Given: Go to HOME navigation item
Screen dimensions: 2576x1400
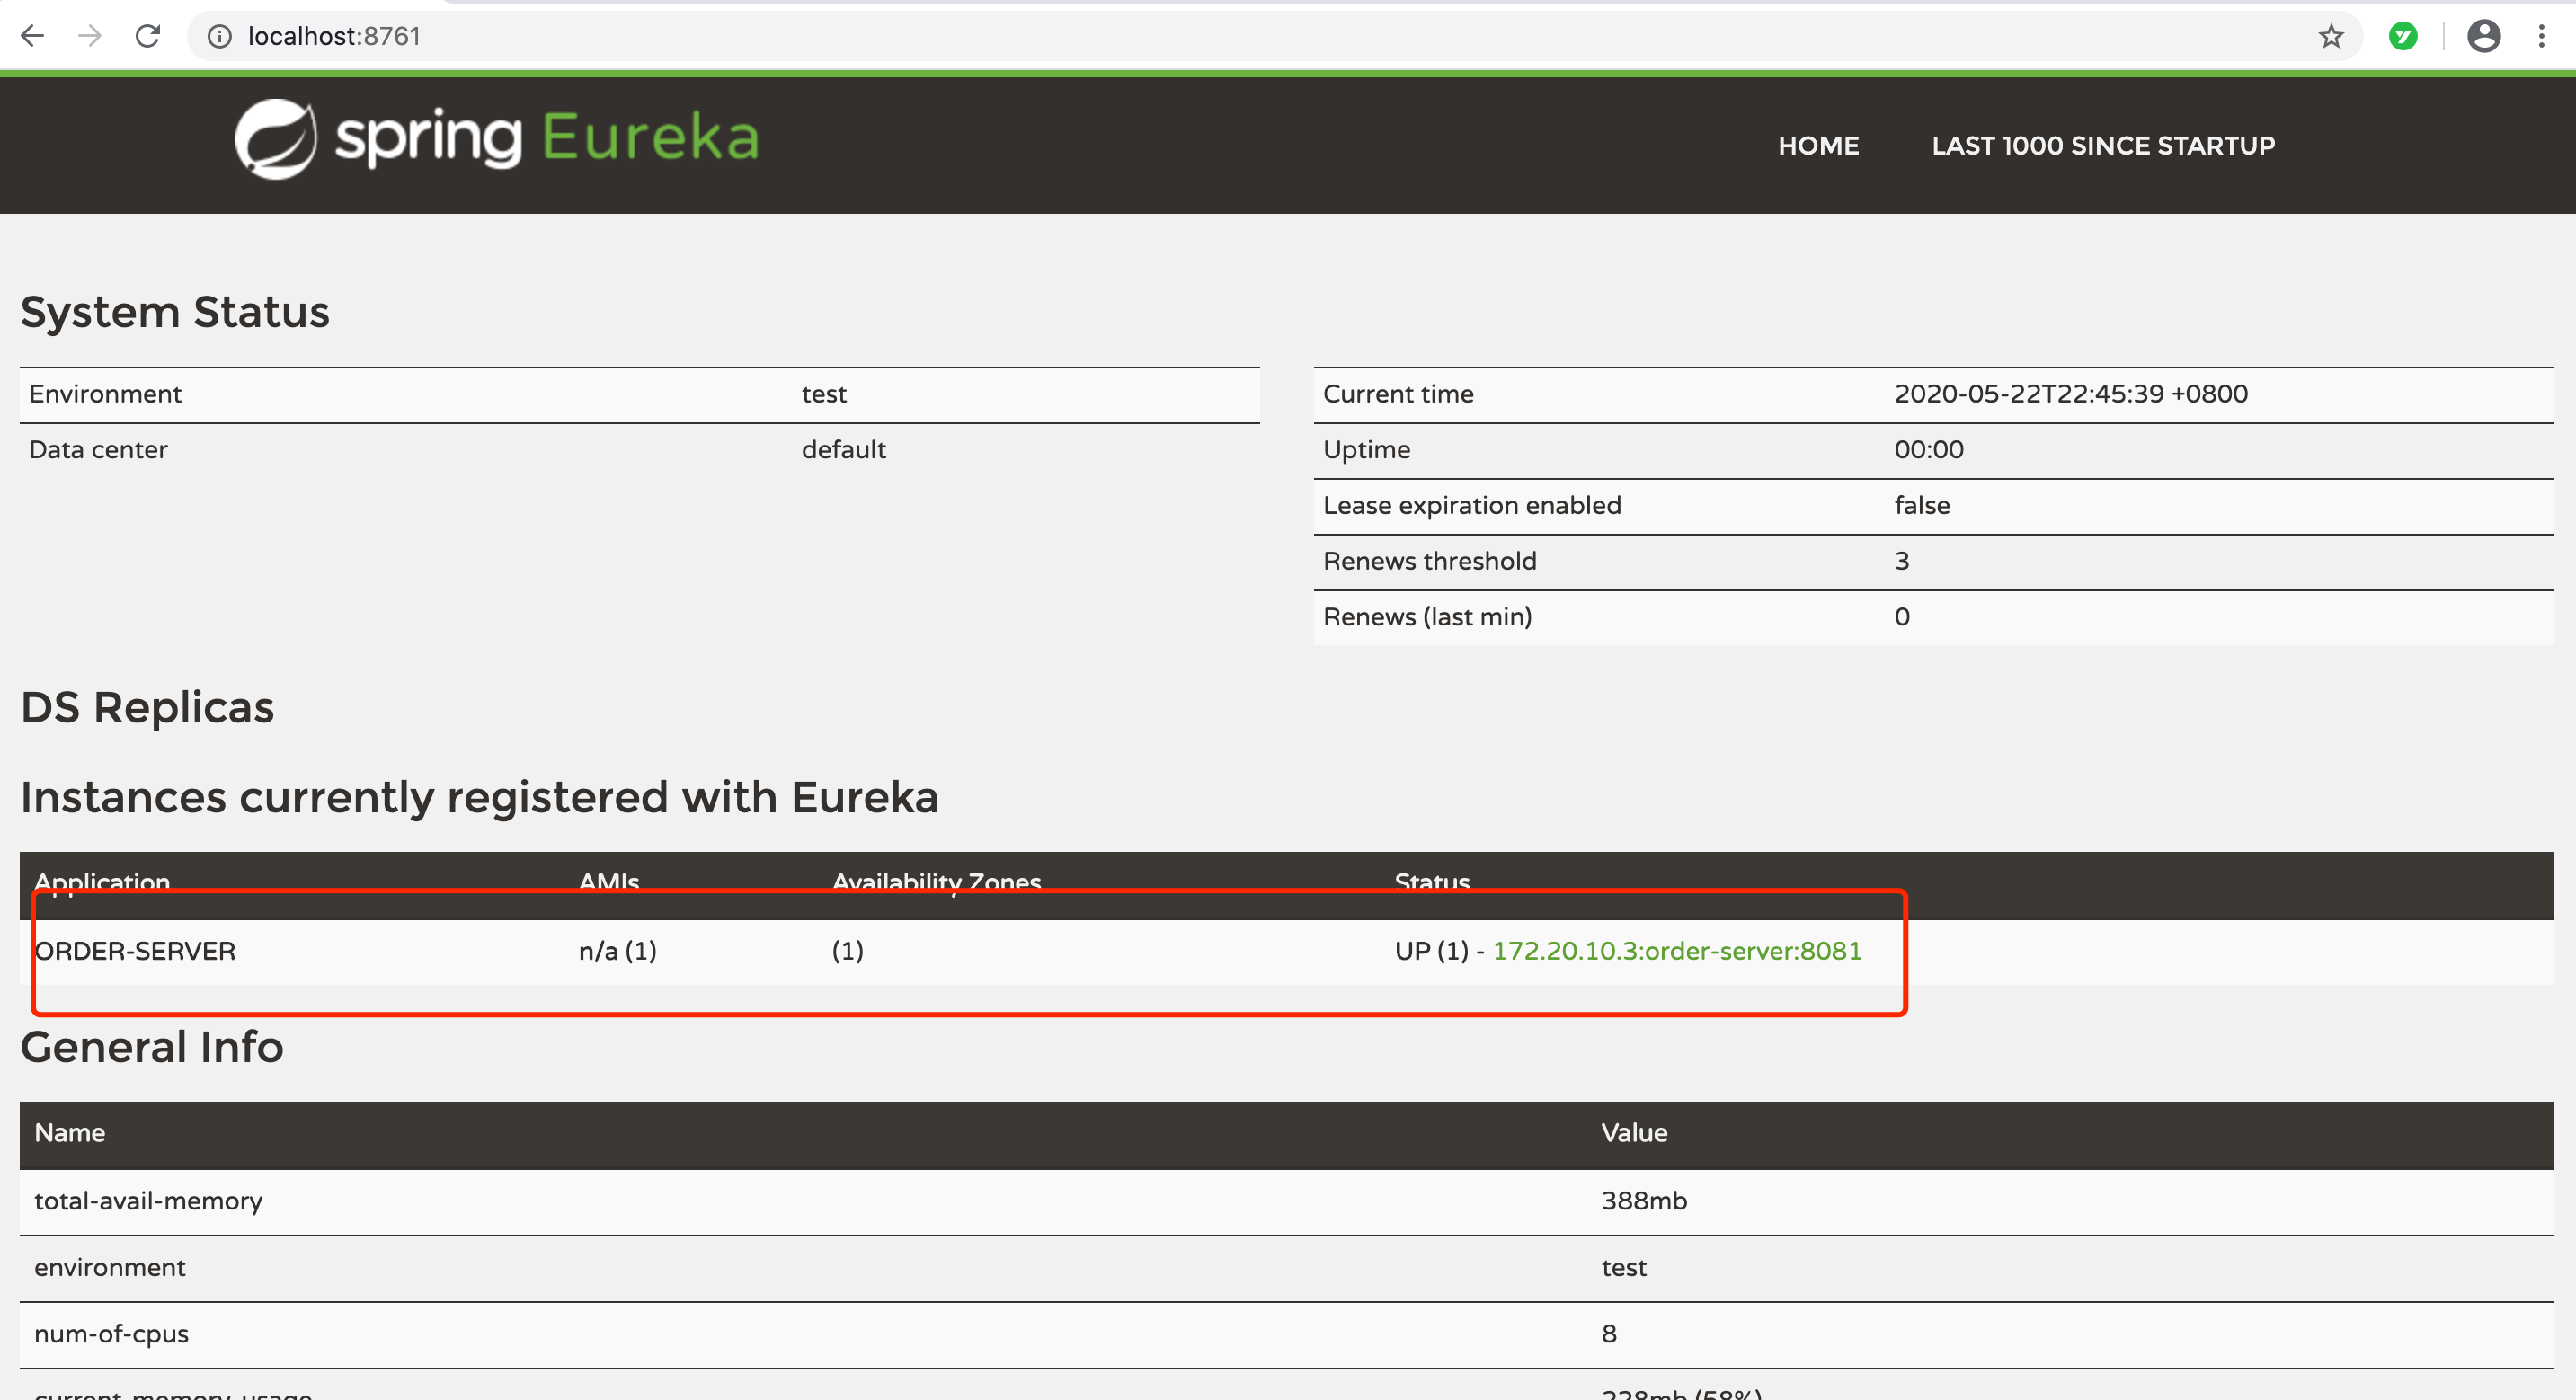Looking at the screenshot, I should click(1818, 146).
